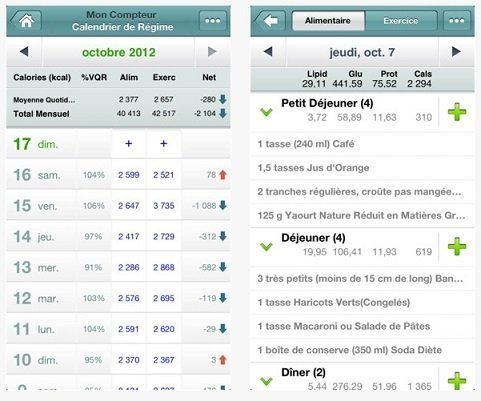Add exercise entry for day 17 dim.

point(164,144)
